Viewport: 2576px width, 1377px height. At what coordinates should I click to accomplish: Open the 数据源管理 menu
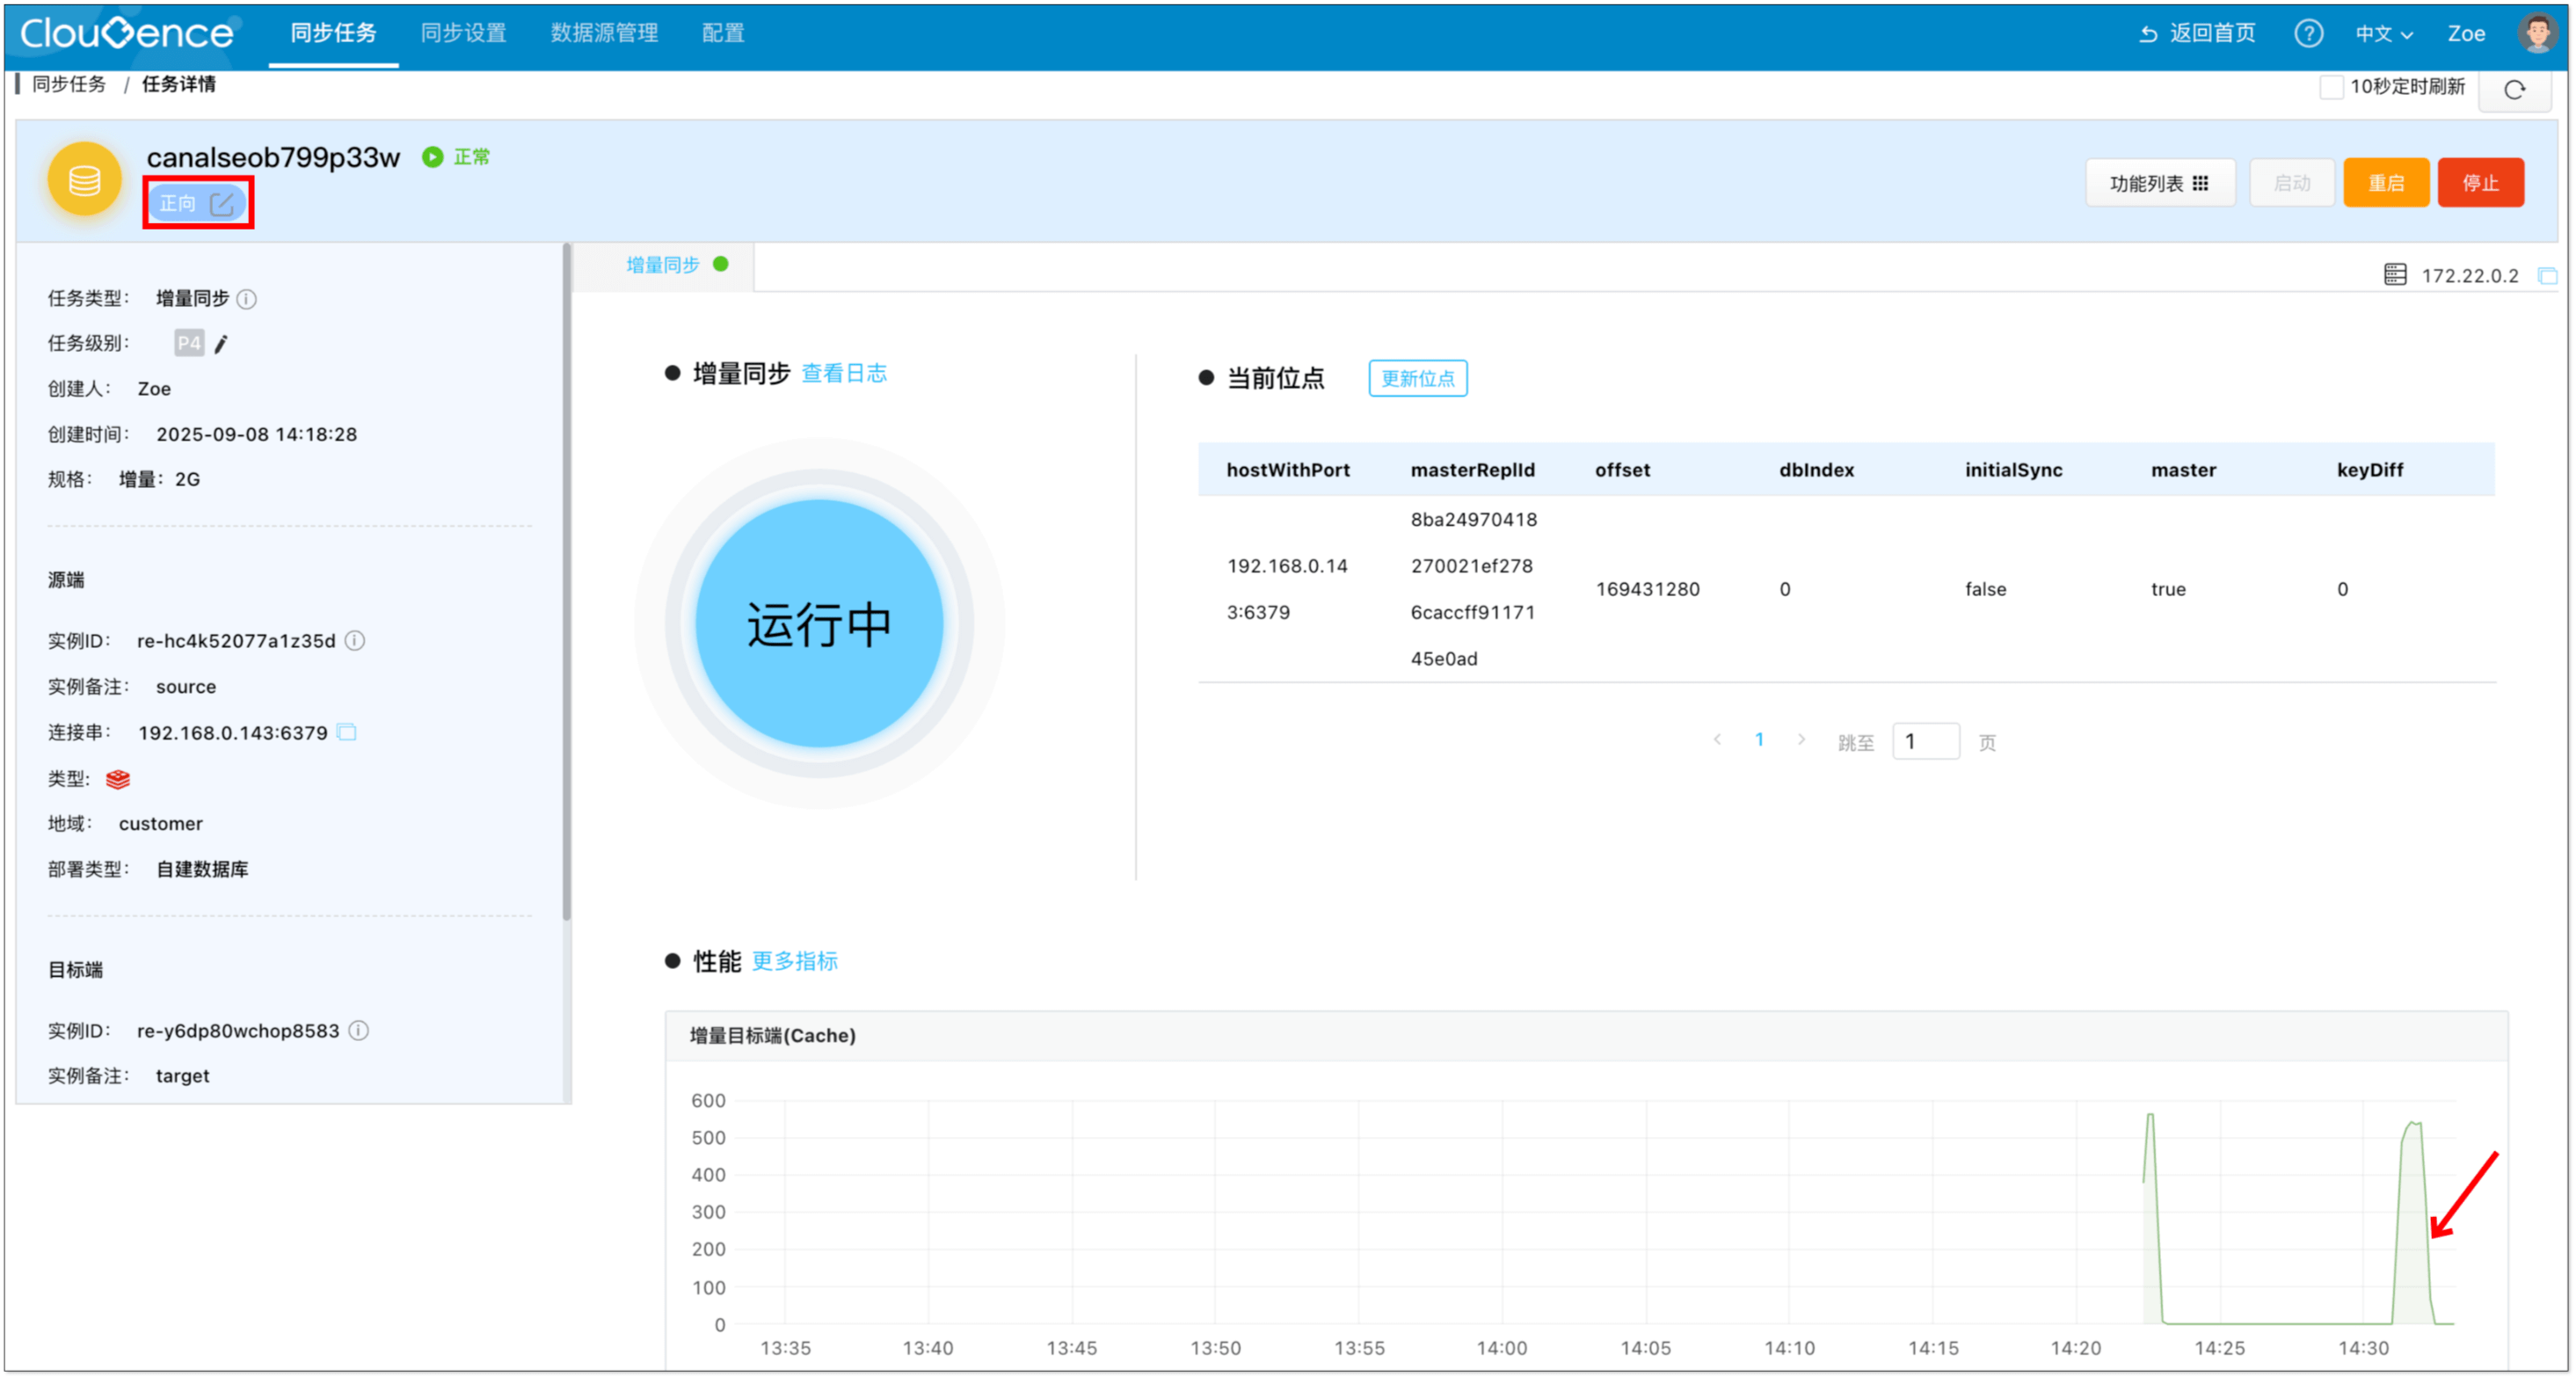tap(604, 33)
